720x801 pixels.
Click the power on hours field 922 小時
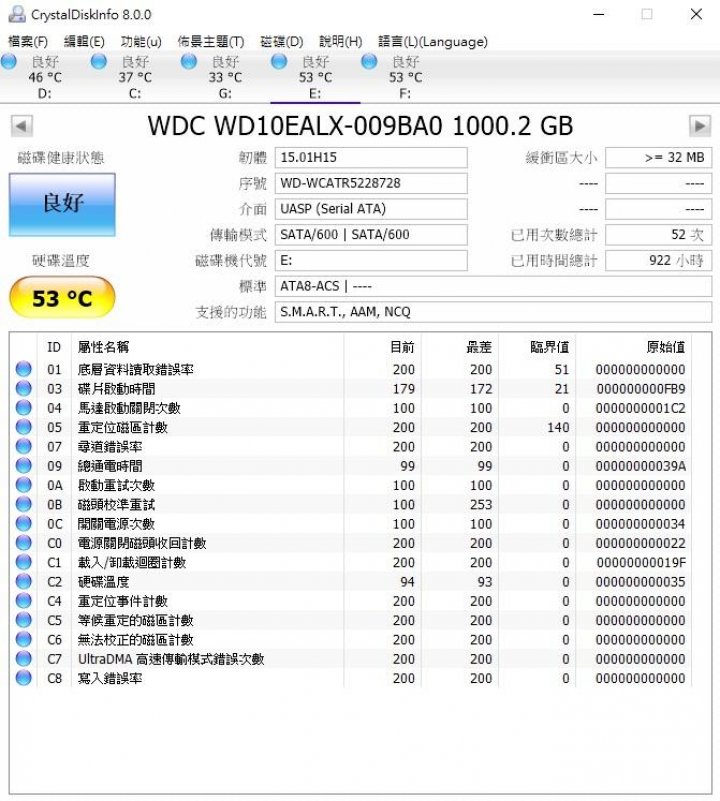click(659, 261)
